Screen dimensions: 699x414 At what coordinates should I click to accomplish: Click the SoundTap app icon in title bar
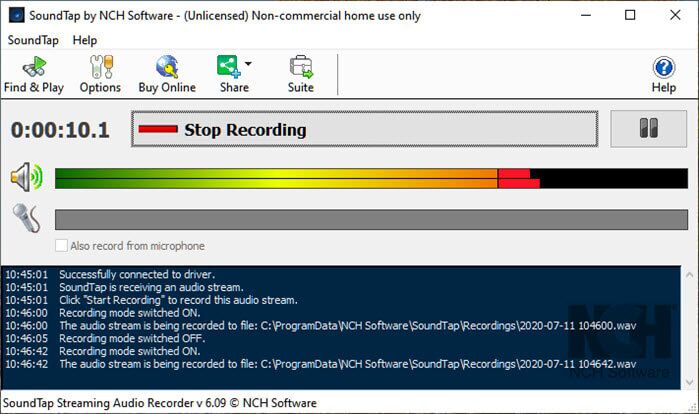pos(15,15)
